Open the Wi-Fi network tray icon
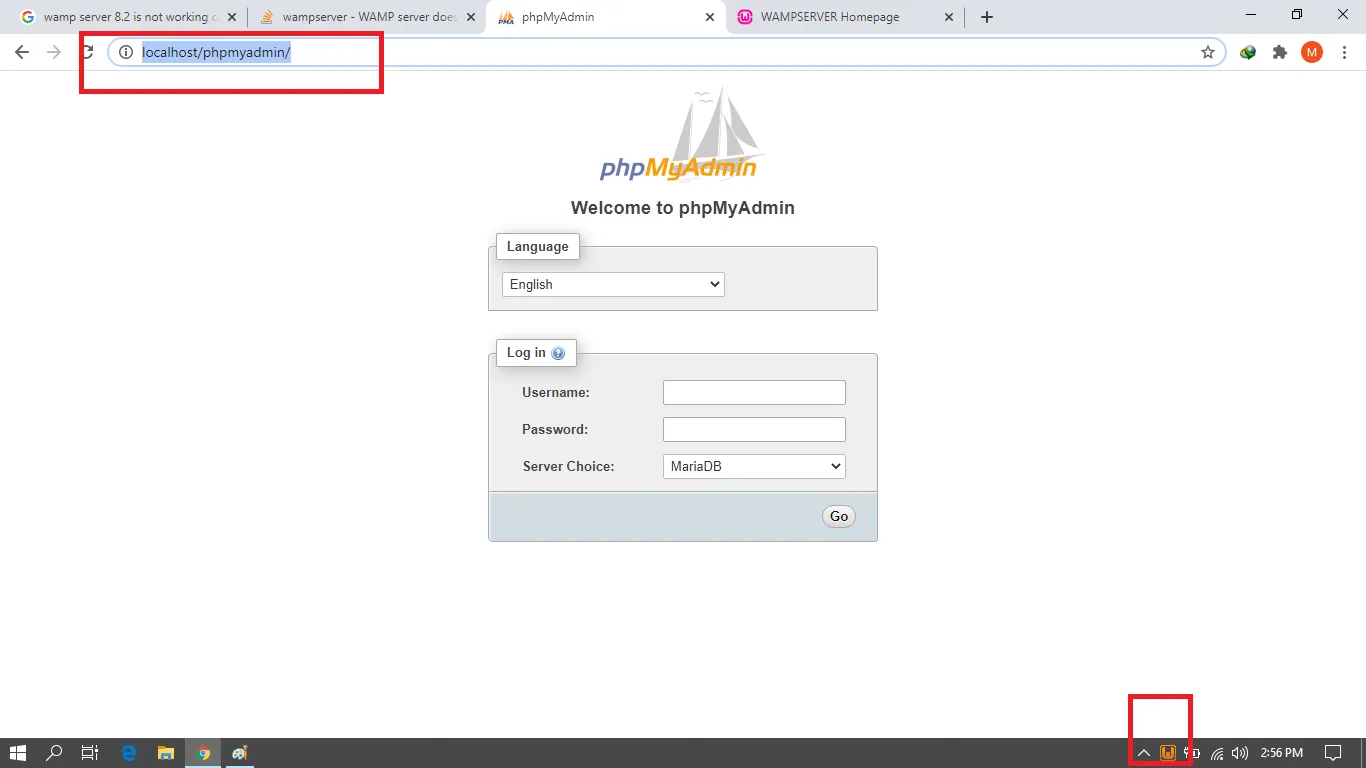 1217,753
